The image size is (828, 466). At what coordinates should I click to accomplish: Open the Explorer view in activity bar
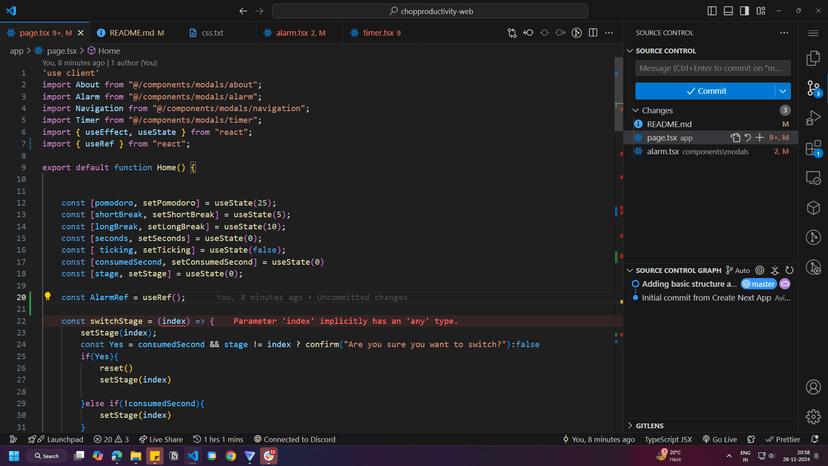pos(813,59)
